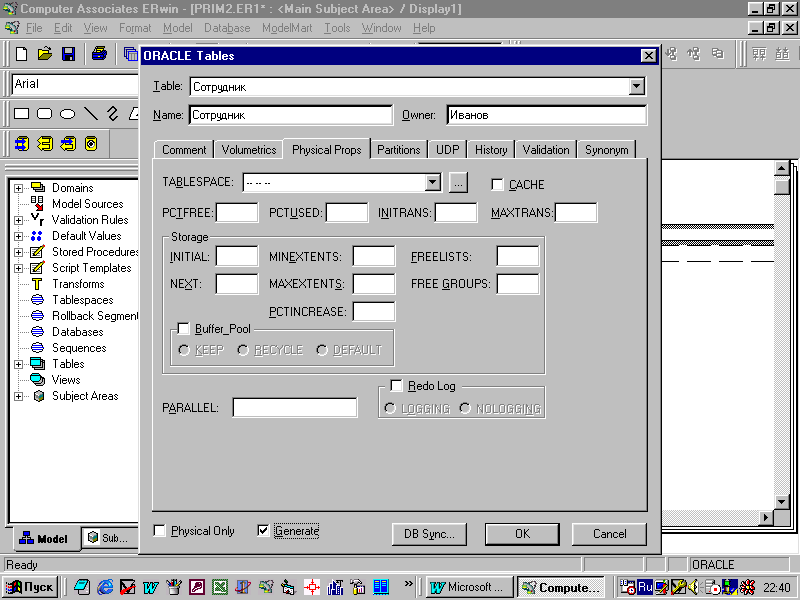Click the TABLESPACE ellipsis browse button

point(458,182)
